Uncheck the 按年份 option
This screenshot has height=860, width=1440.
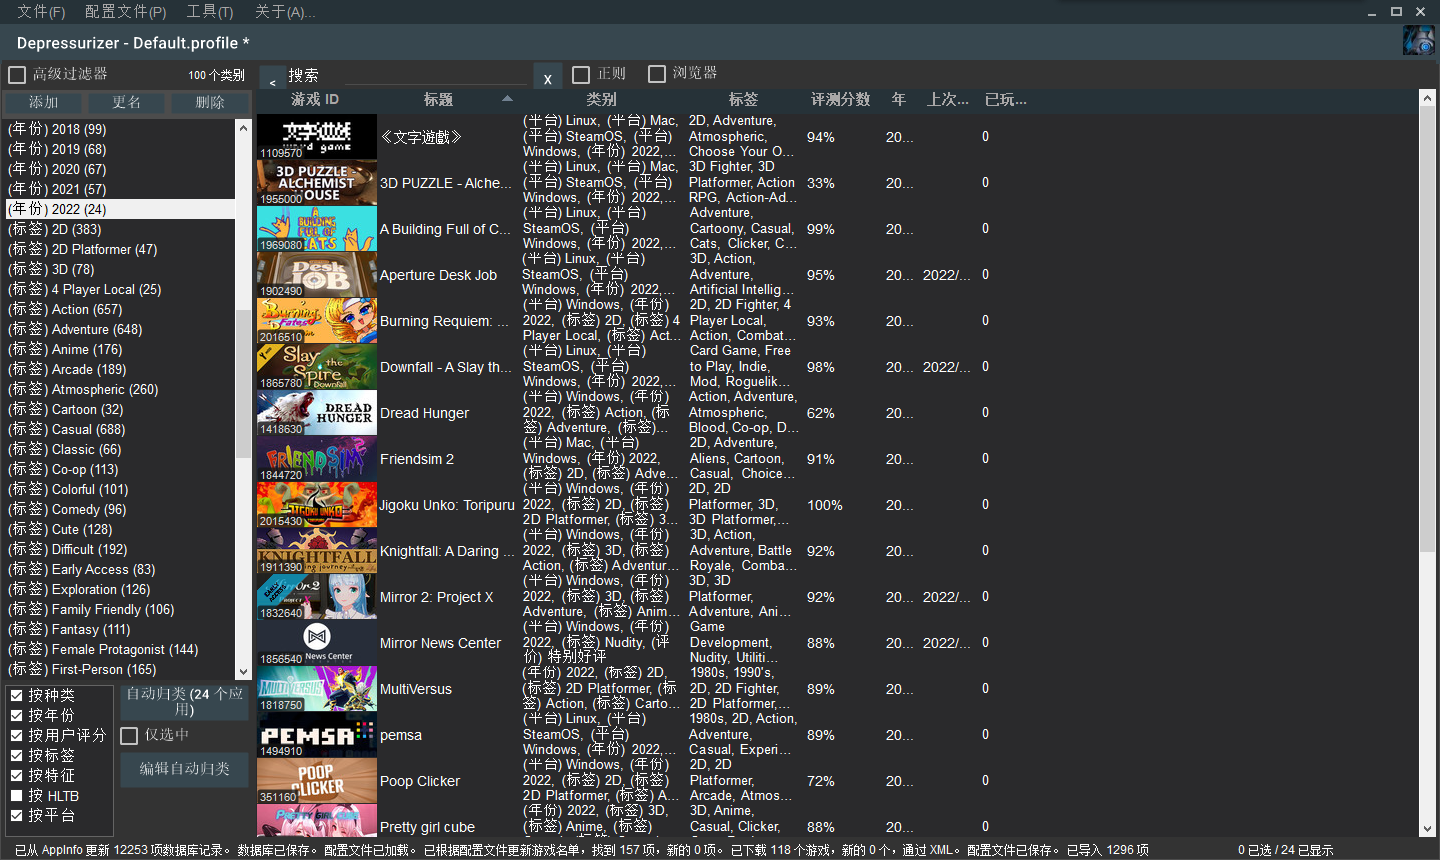click(x=17, y=715)
